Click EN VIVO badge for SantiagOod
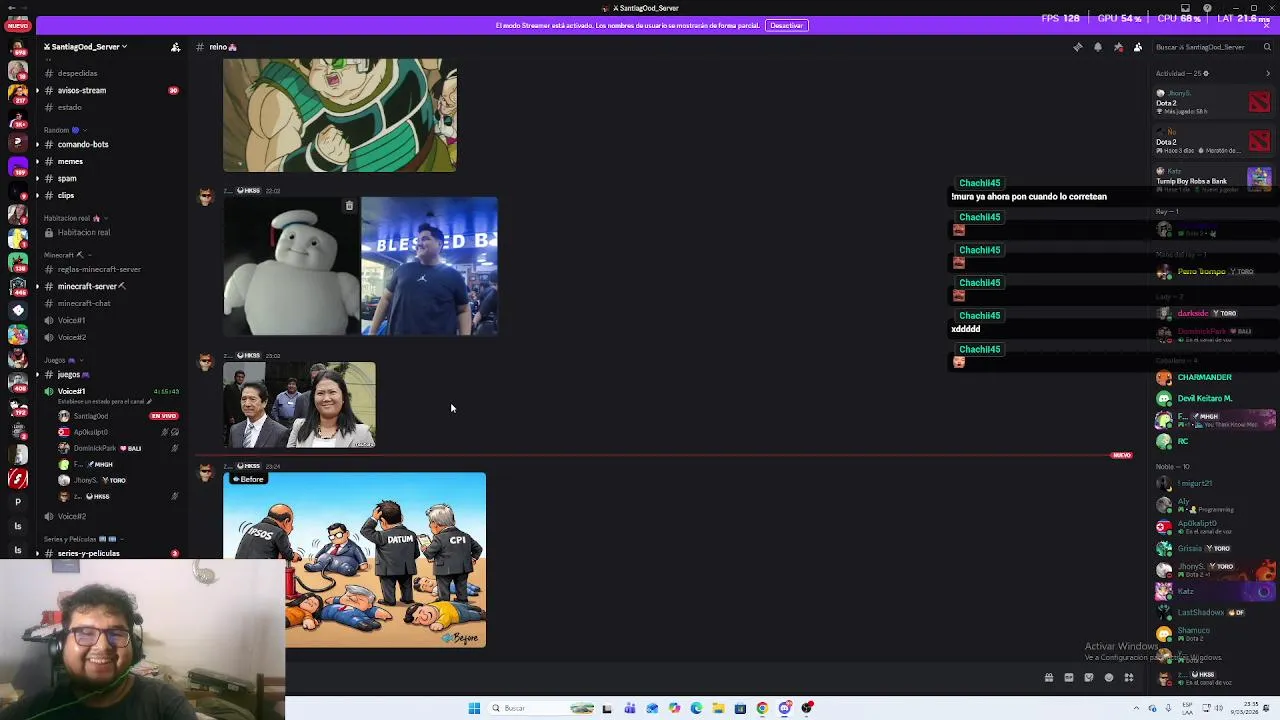This screenshot has height=720, width=1280. (164, 416)
